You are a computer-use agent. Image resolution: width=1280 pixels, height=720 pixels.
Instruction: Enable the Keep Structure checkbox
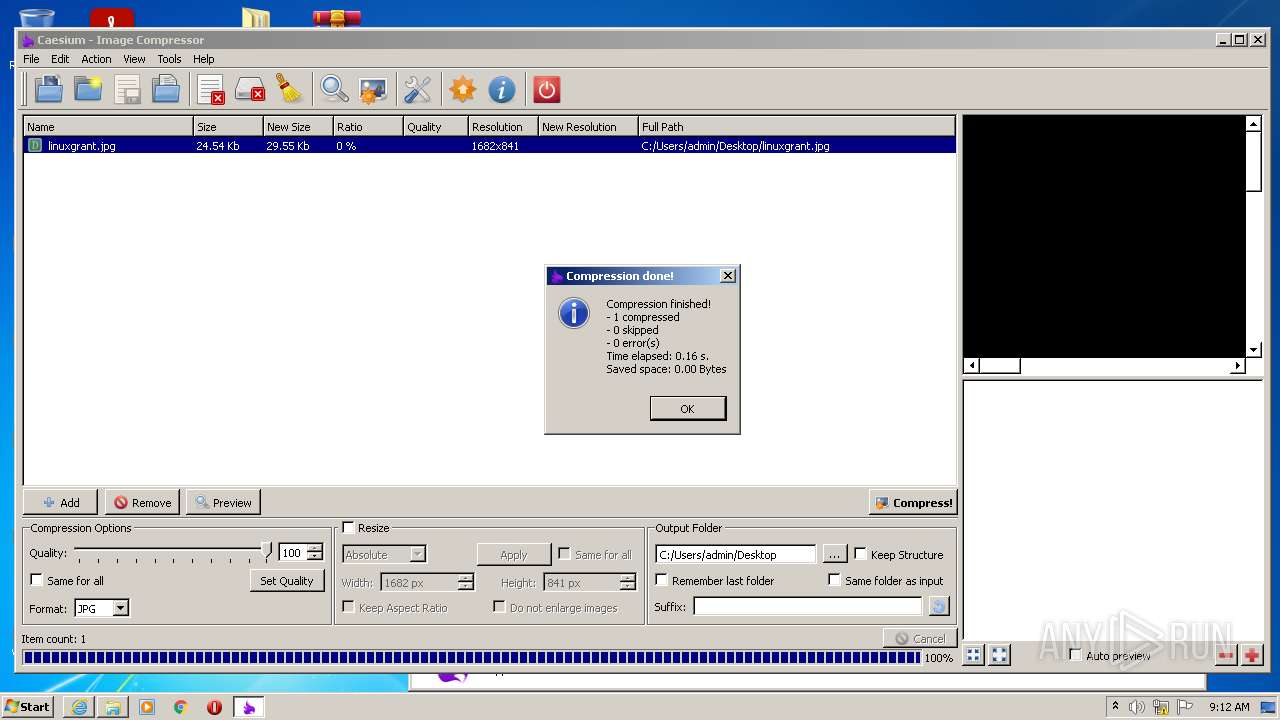[860, 554]
